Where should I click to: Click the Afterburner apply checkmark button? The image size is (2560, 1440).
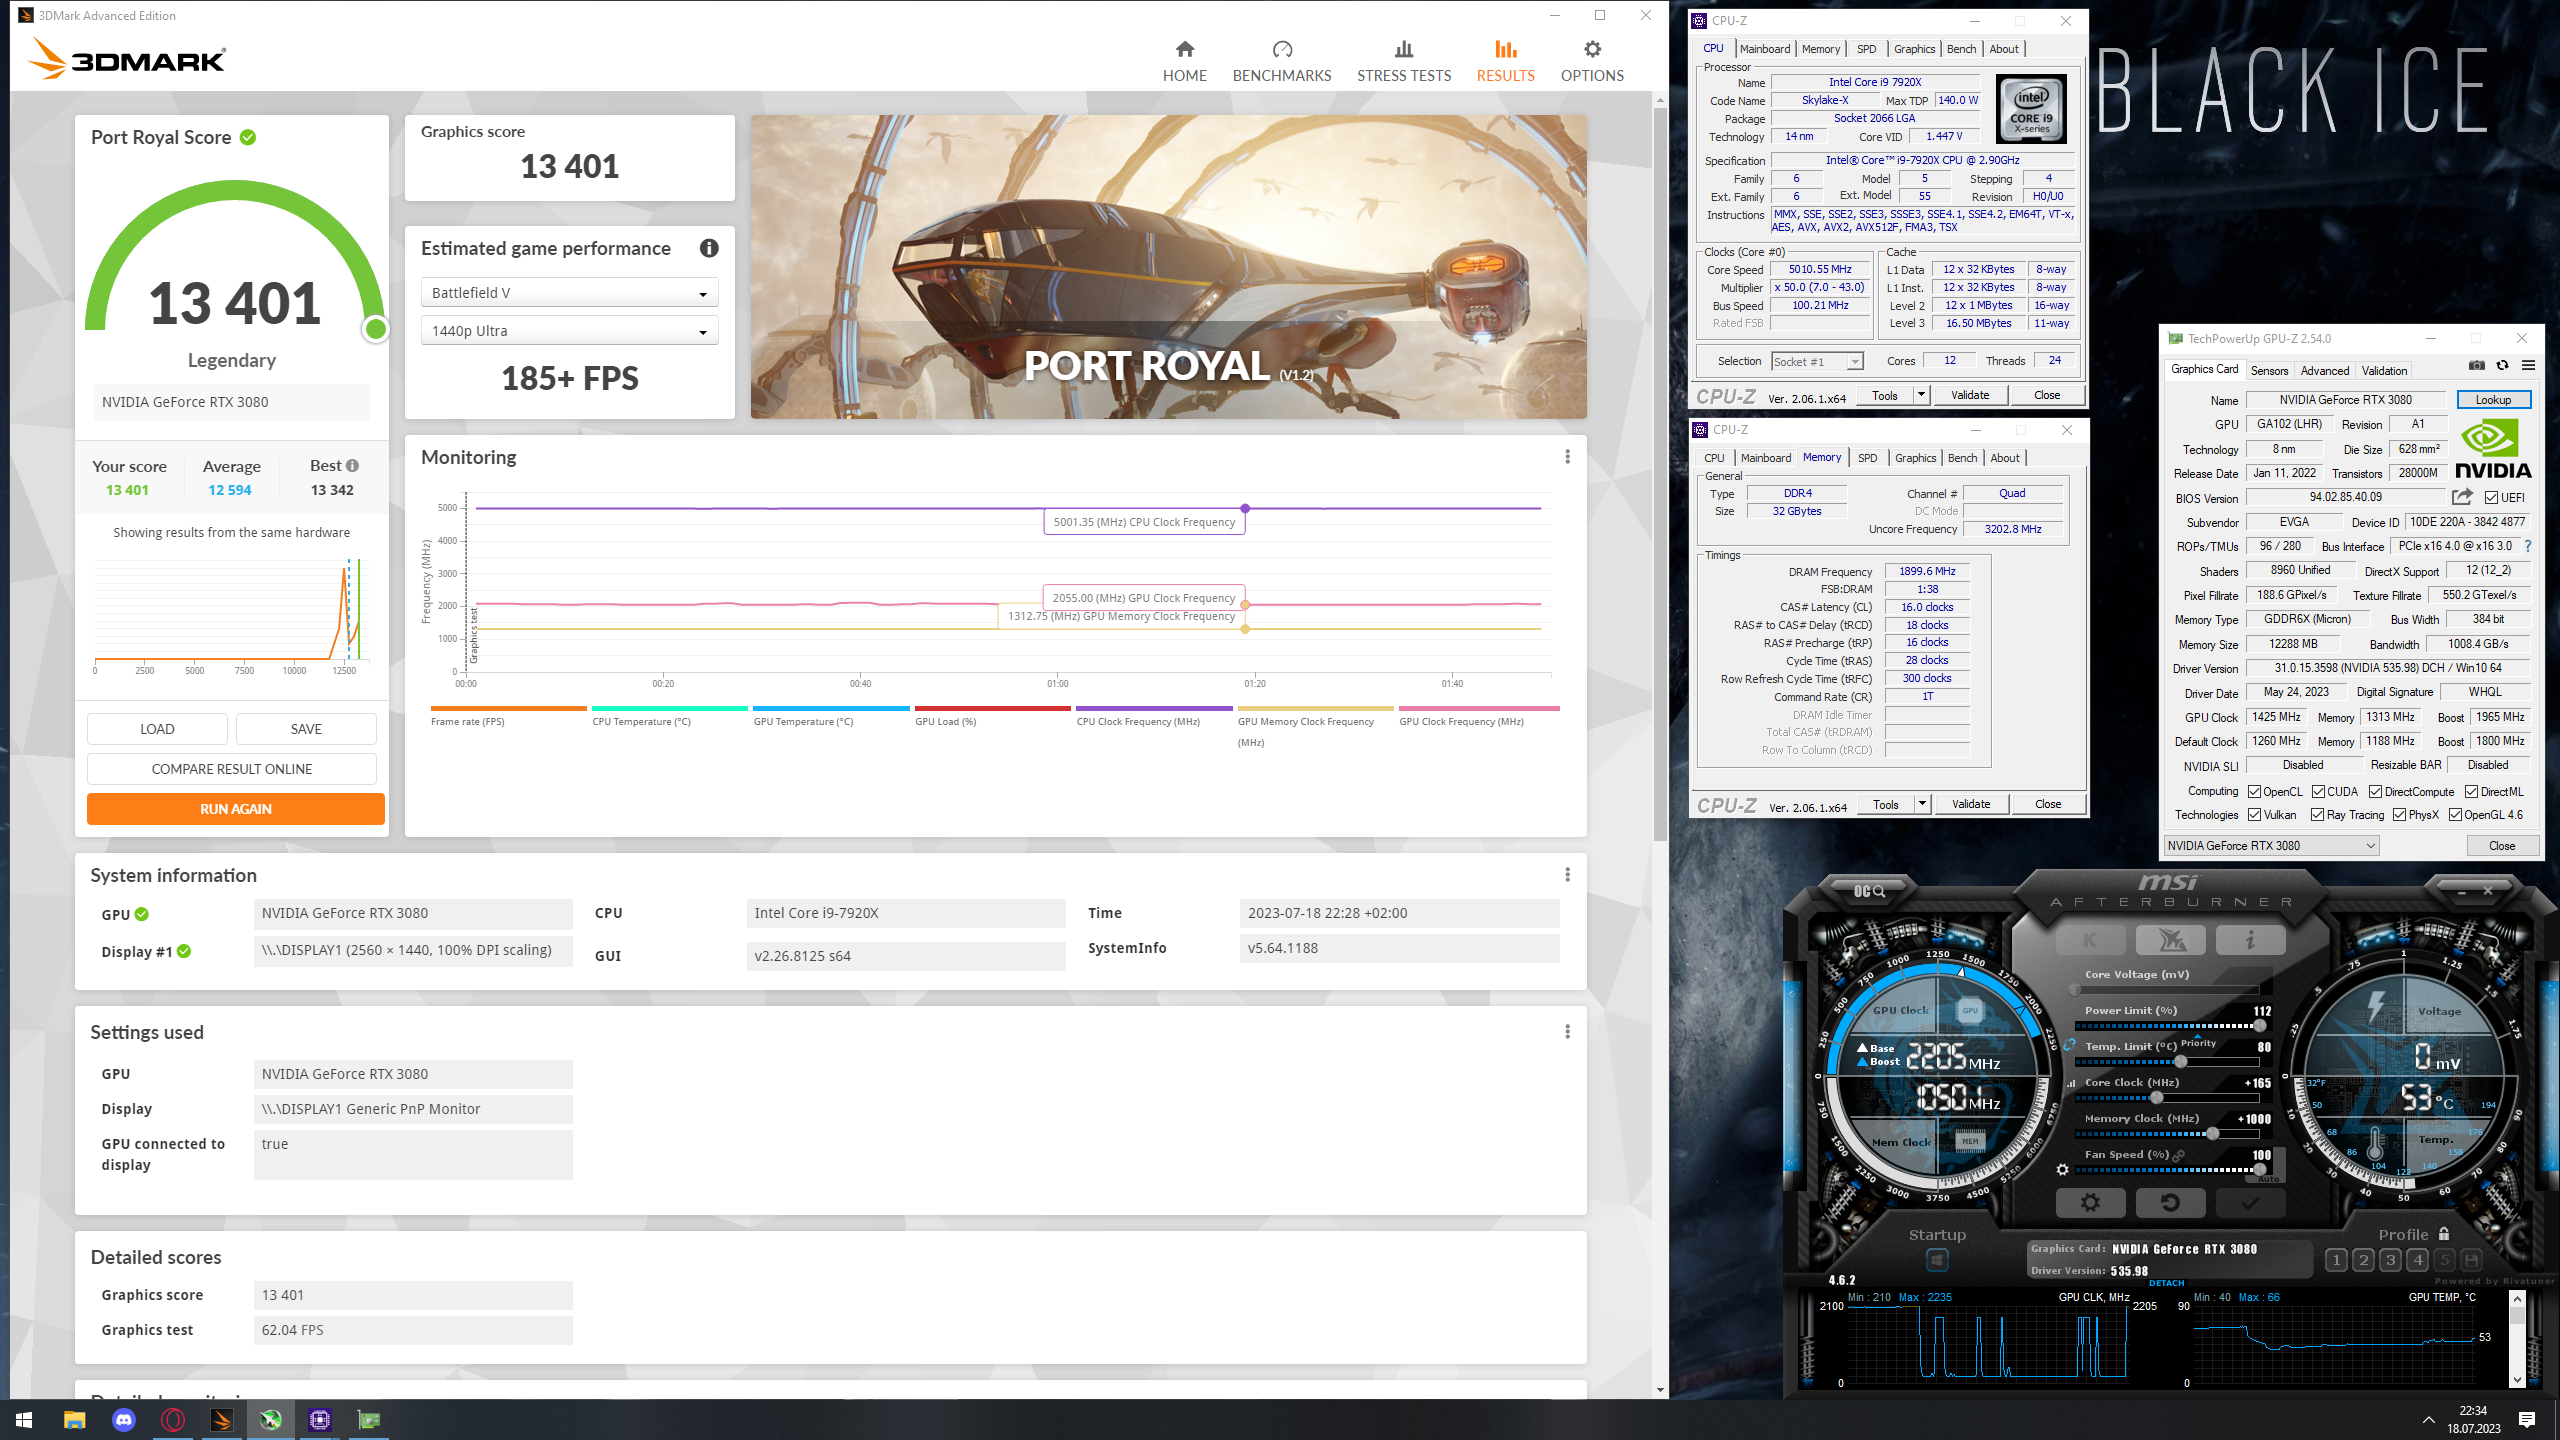tap(2250, 1203)
